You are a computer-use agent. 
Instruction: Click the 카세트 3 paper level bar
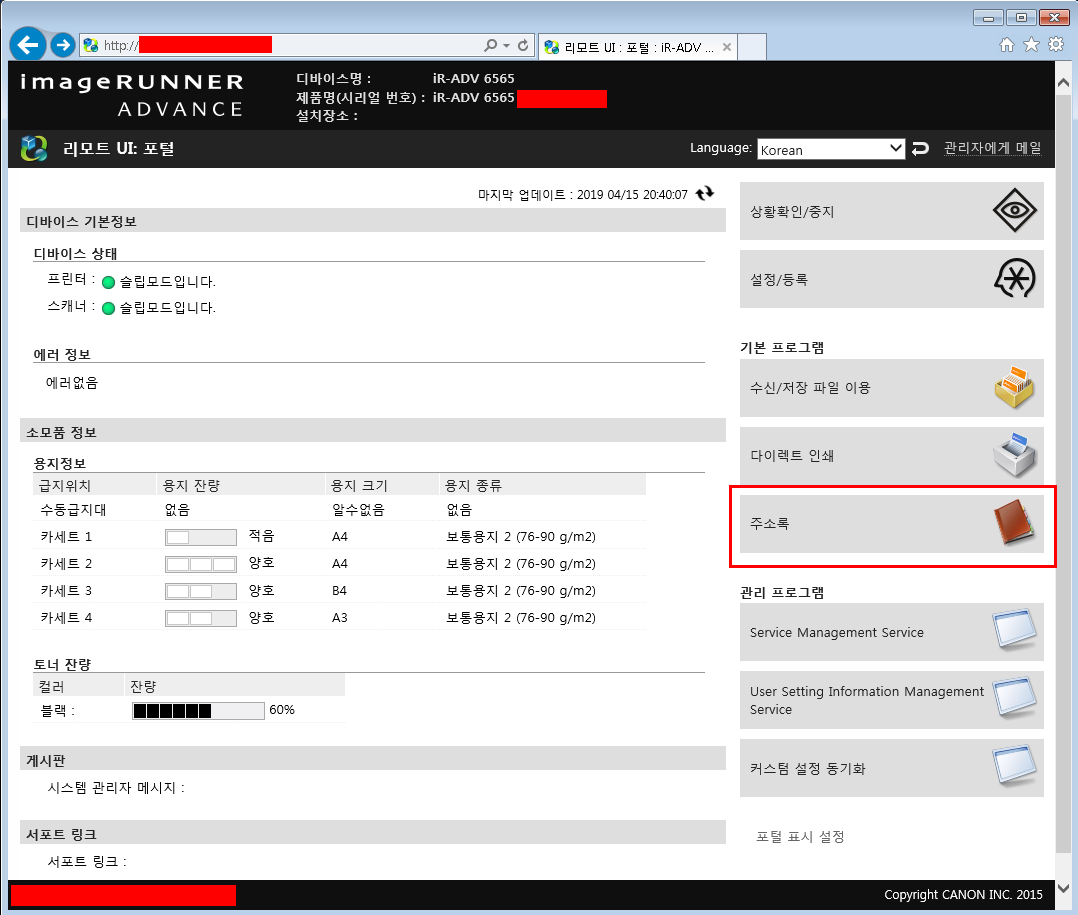tap(201, 591)
